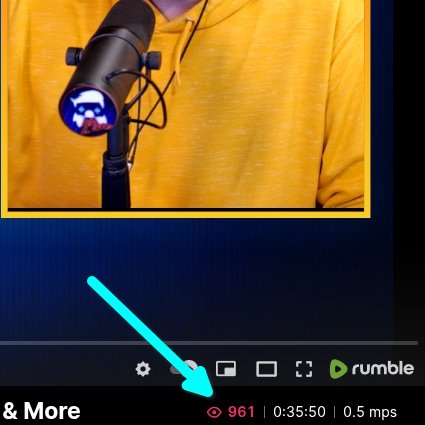Screen dimensions: 425x425
Task: Click the 961 viewer count
Action: point(242,412)
